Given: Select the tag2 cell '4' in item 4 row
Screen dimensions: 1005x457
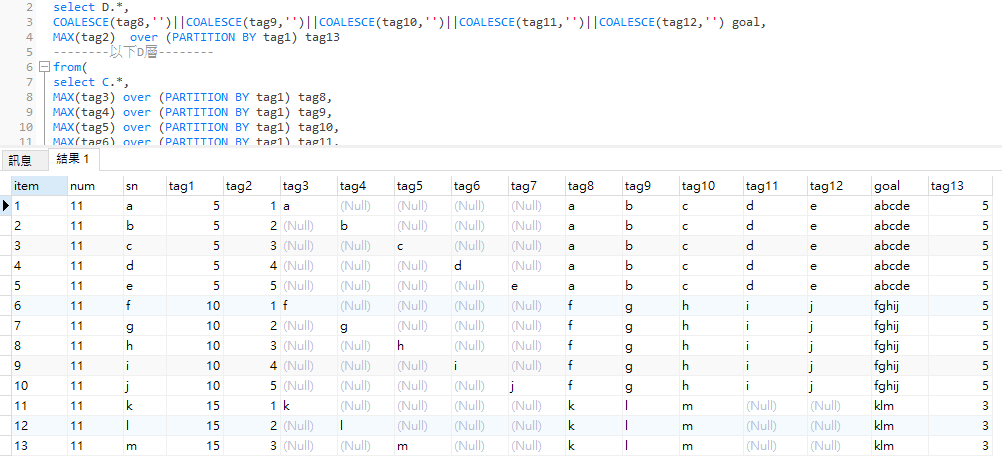Looking at the screenshot, I should [x=251, y=265].
